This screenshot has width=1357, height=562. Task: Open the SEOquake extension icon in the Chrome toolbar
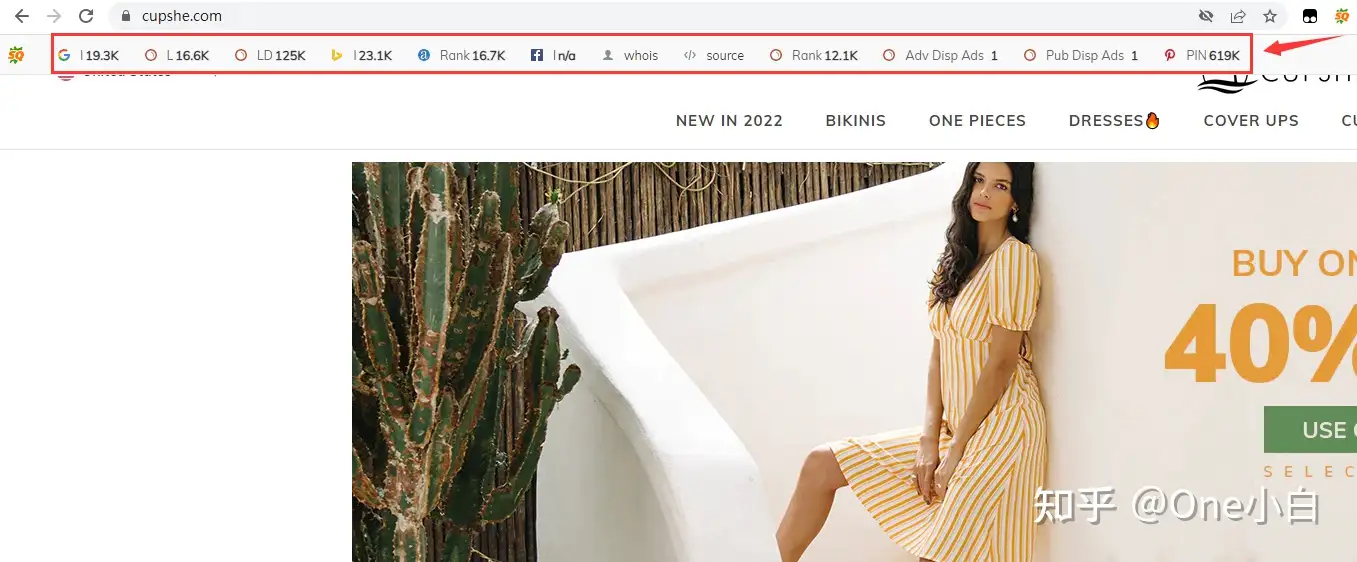click(1342, 16)
